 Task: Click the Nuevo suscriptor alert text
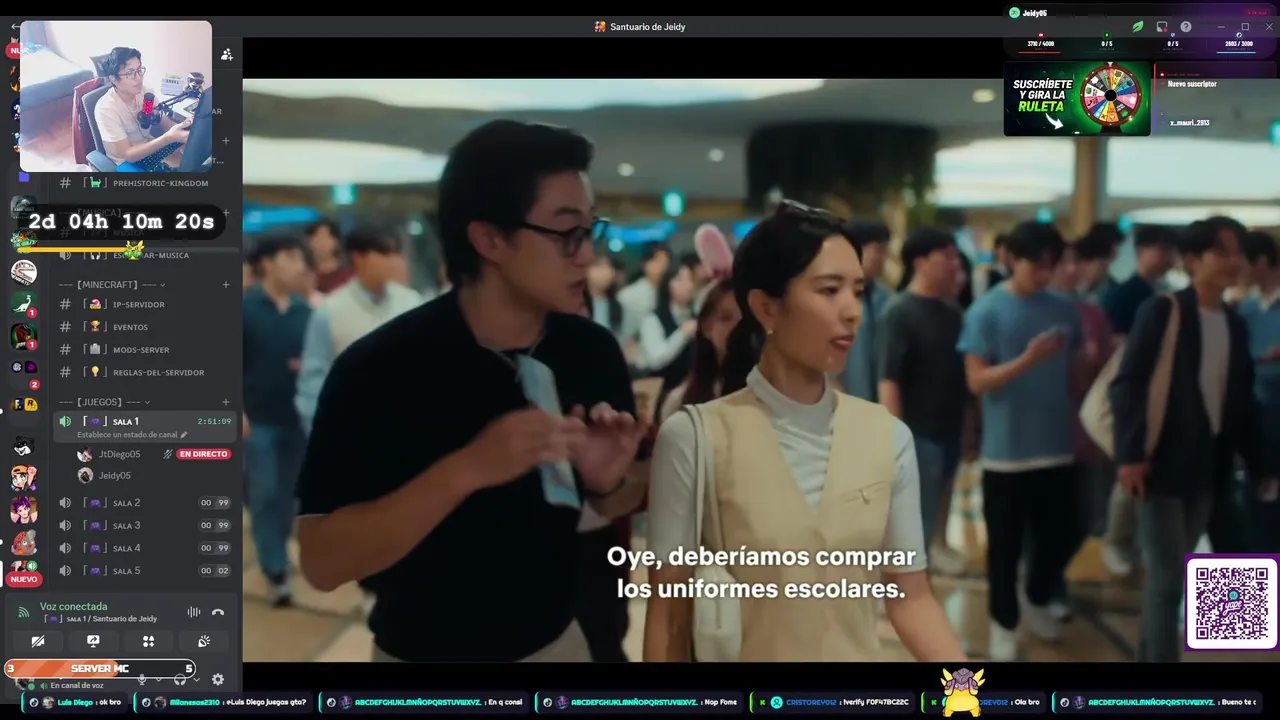1192,84
